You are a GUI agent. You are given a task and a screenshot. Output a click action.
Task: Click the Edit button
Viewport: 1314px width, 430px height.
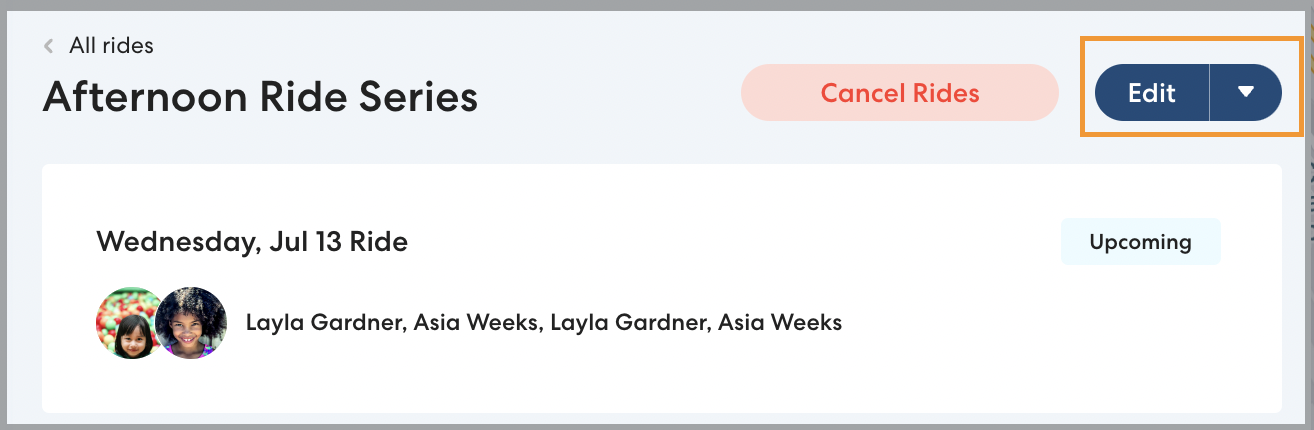pyautogui.click(x=1152, y=93)
